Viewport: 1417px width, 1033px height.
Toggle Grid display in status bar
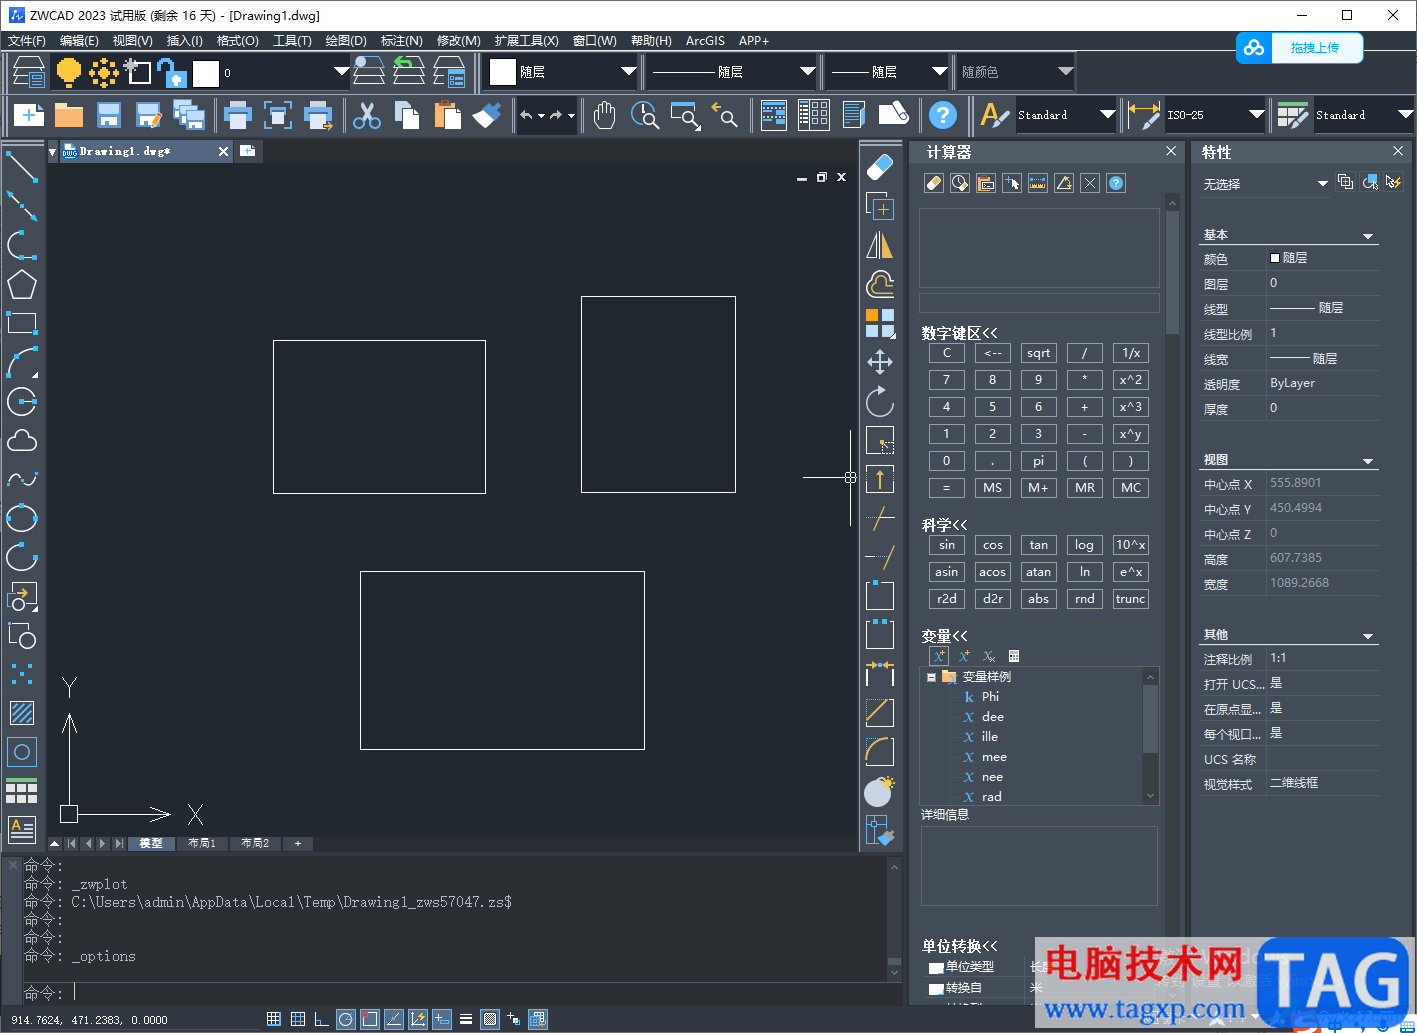pyautogui.click(x=298, y=1019)
